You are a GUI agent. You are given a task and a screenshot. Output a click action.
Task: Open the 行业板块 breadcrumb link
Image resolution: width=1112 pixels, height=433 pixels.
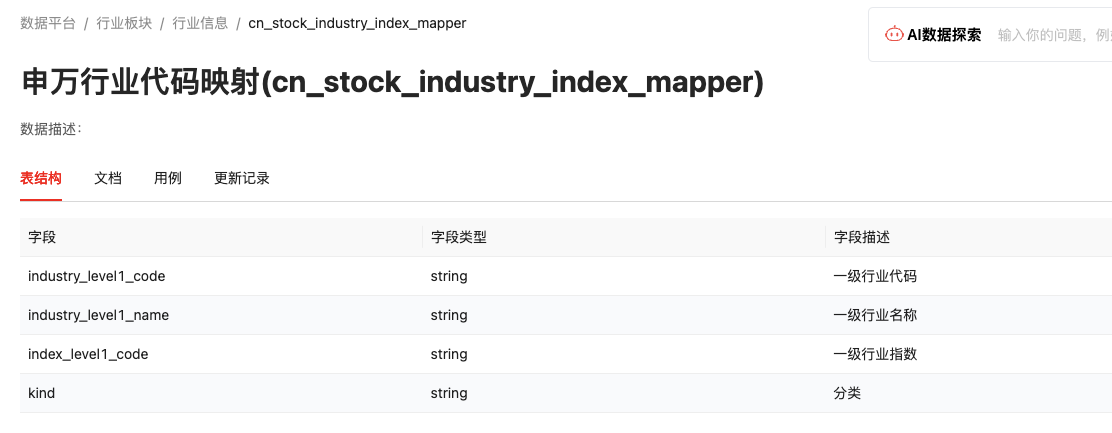point(124,22)
